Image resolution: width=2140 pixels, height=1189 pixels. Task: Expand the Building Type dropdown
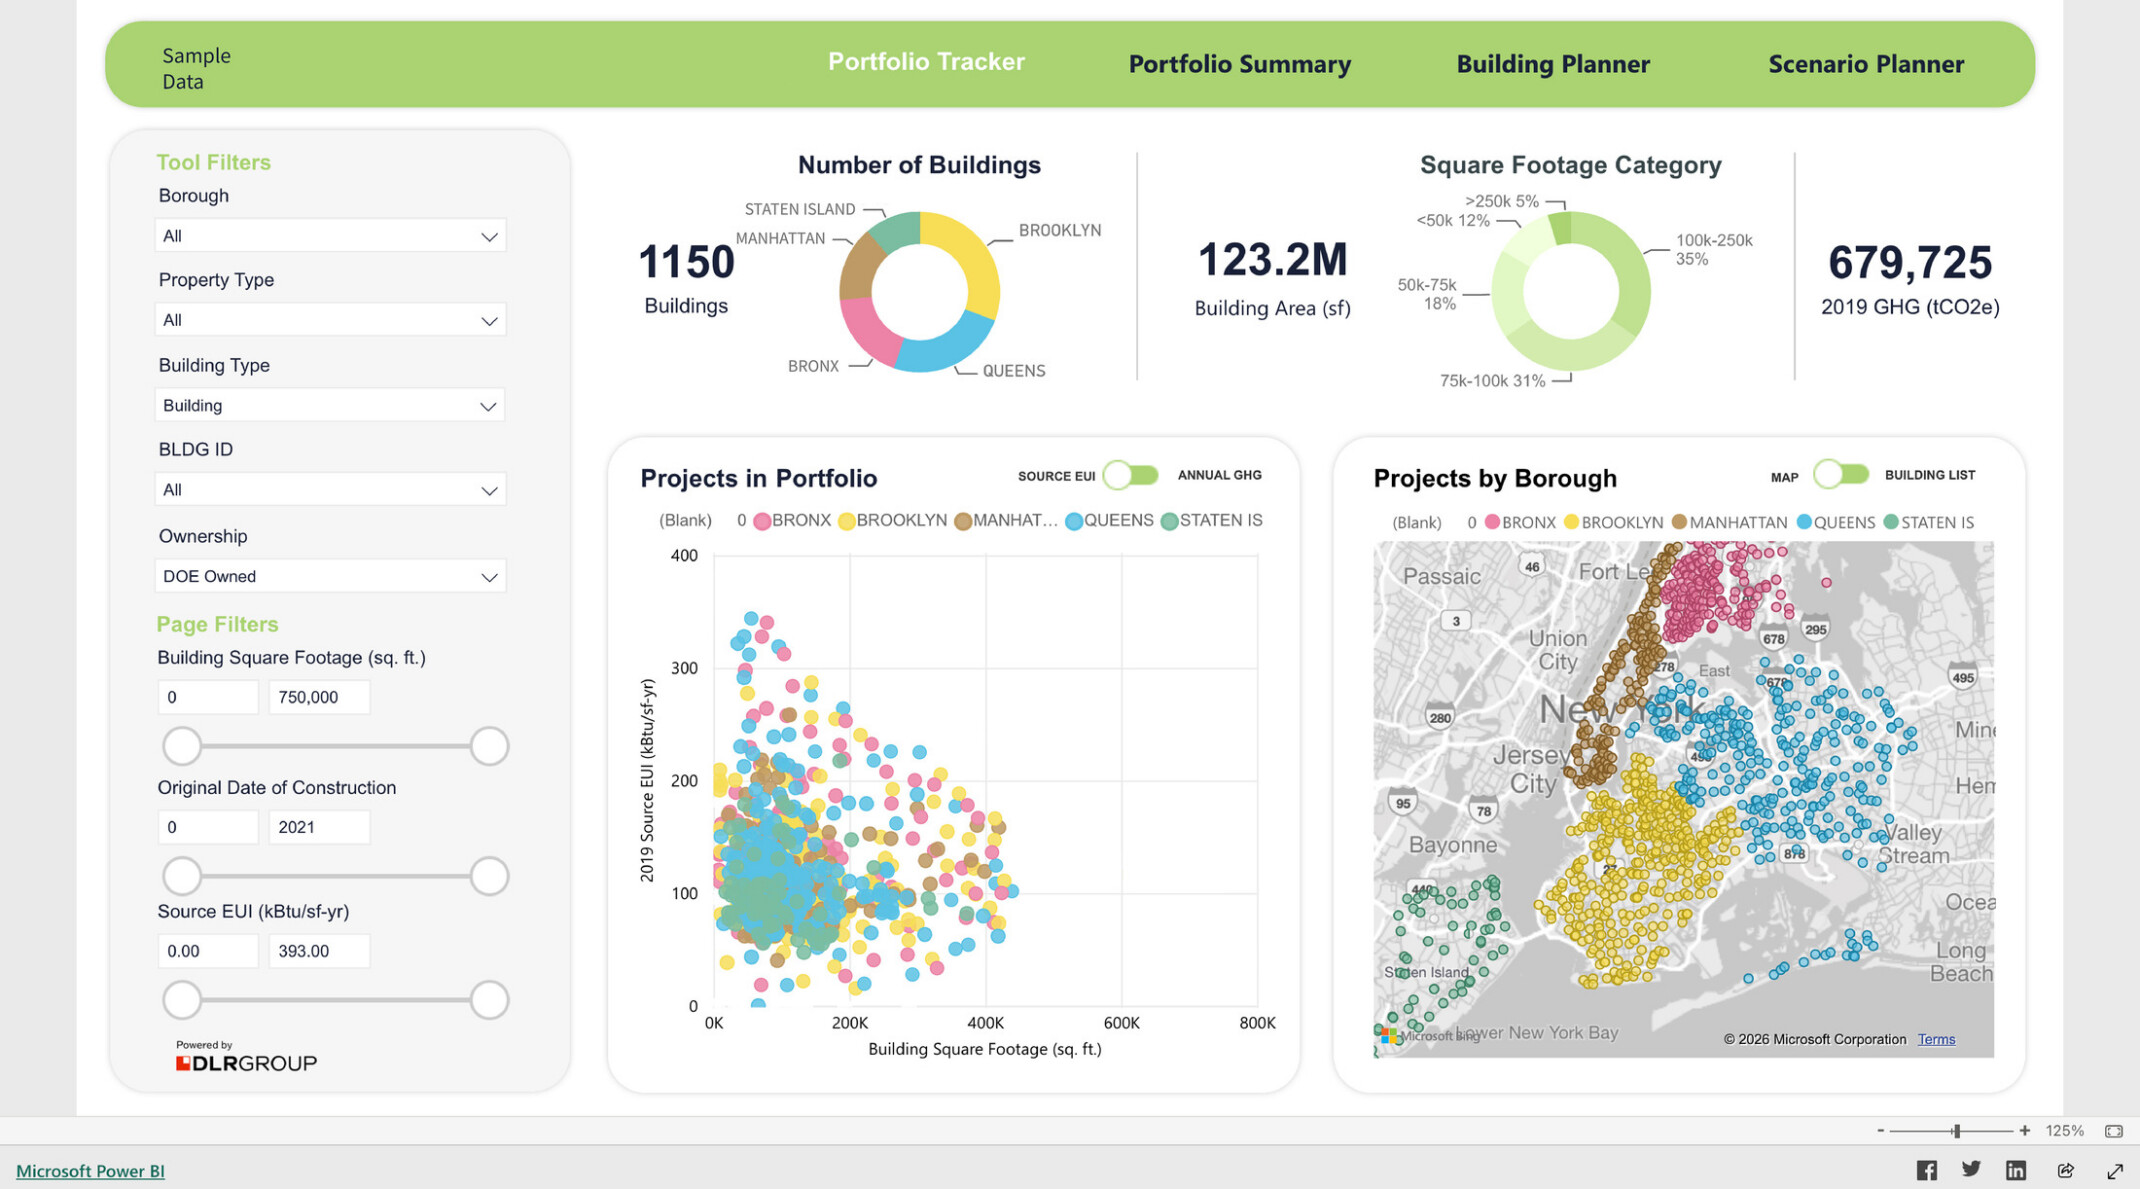[x=330, y=405]
